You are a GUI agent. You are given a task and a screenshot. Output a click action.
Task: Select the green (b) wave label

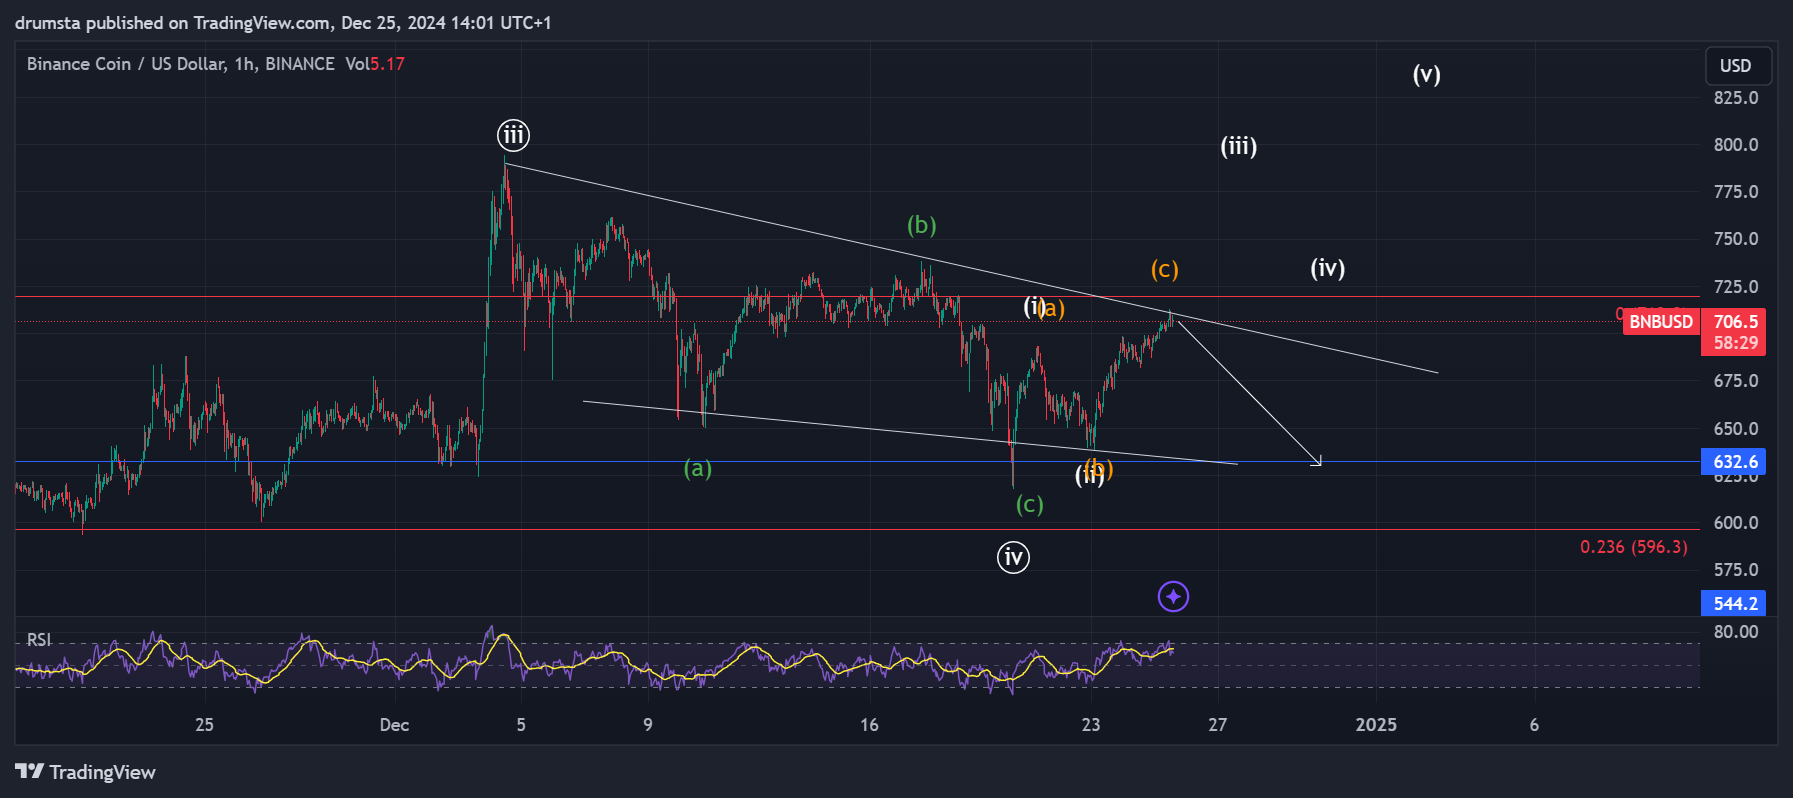(x=921, y=225)
